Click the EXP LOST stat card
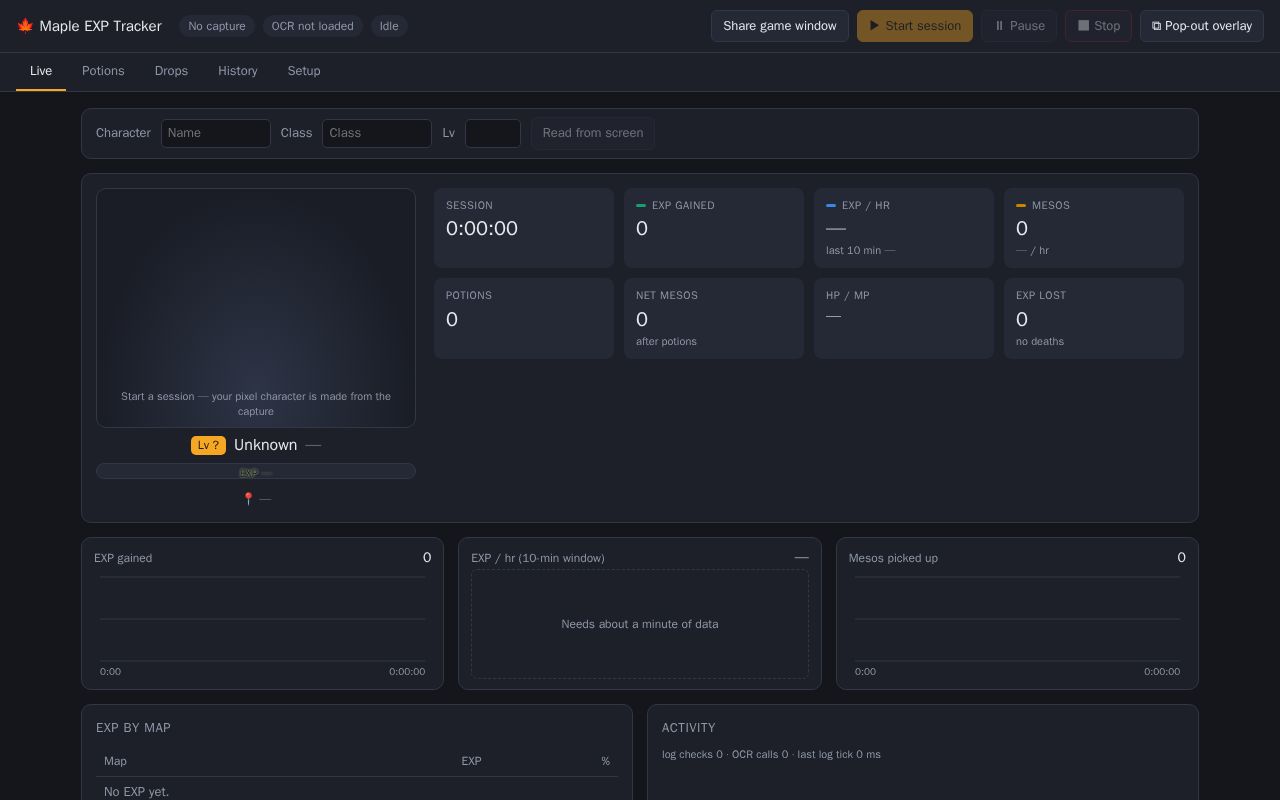This screenshot has height=800, width=1280. pos(1094,318)
